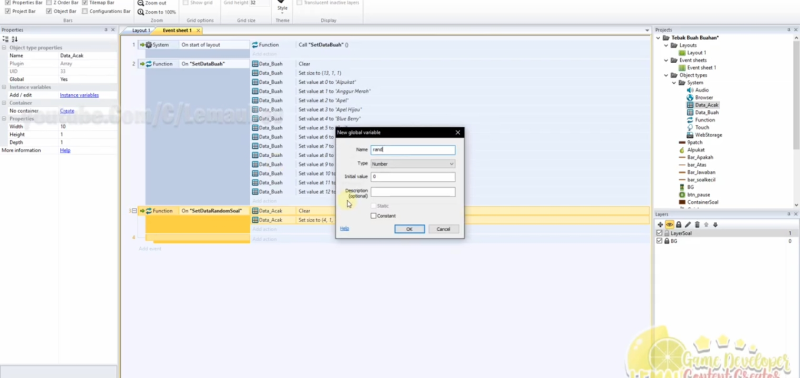Select Event sheet 1 tab
This screenshot has width=800, height=378.
click(177, 31)
